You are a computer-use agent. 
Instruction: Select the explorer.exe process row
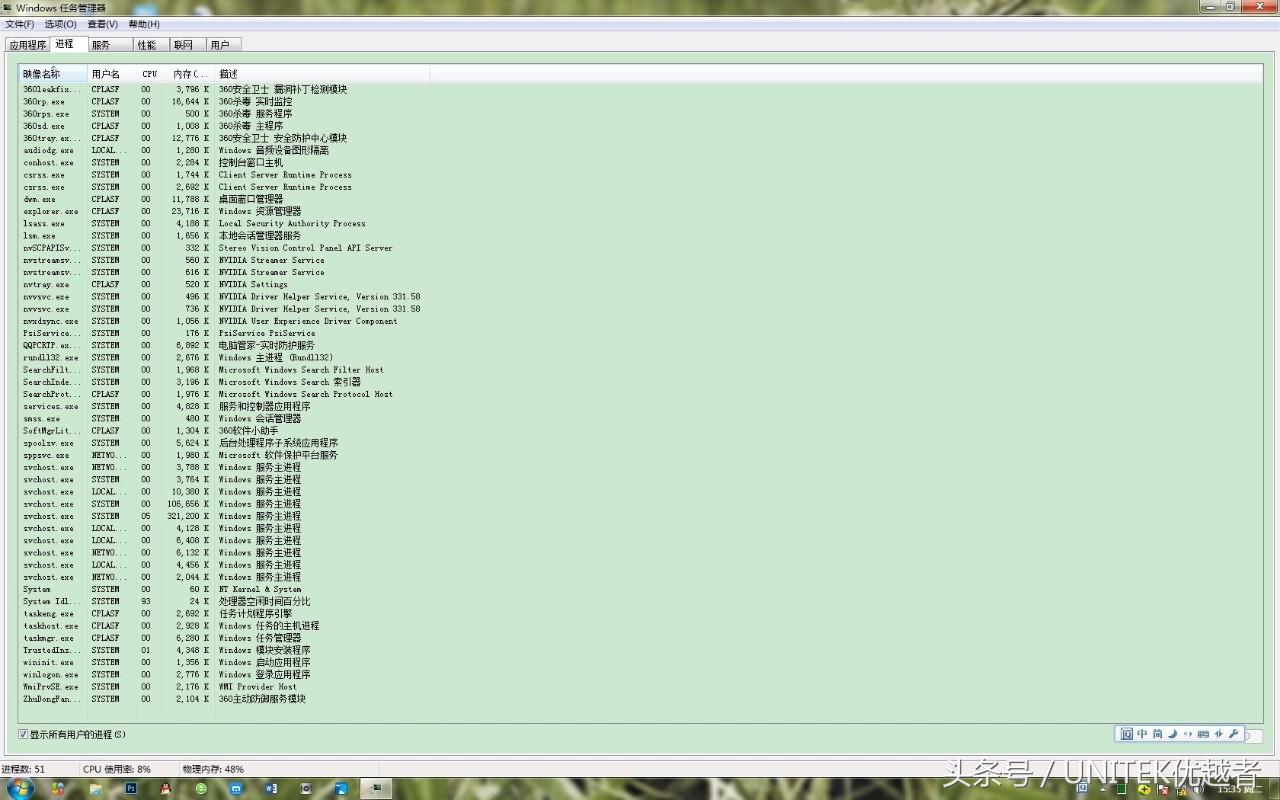50,211
